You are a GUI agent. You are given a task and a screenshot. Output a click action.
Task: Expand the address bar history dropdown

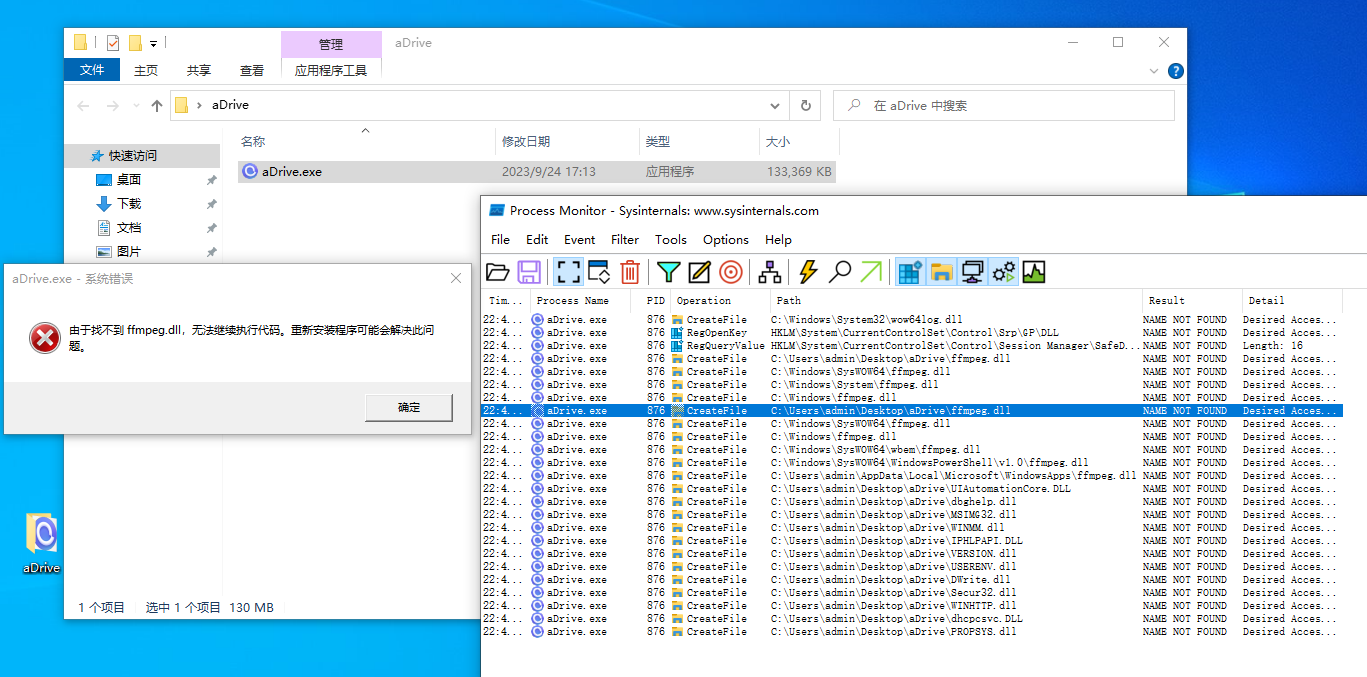point(775,105)
